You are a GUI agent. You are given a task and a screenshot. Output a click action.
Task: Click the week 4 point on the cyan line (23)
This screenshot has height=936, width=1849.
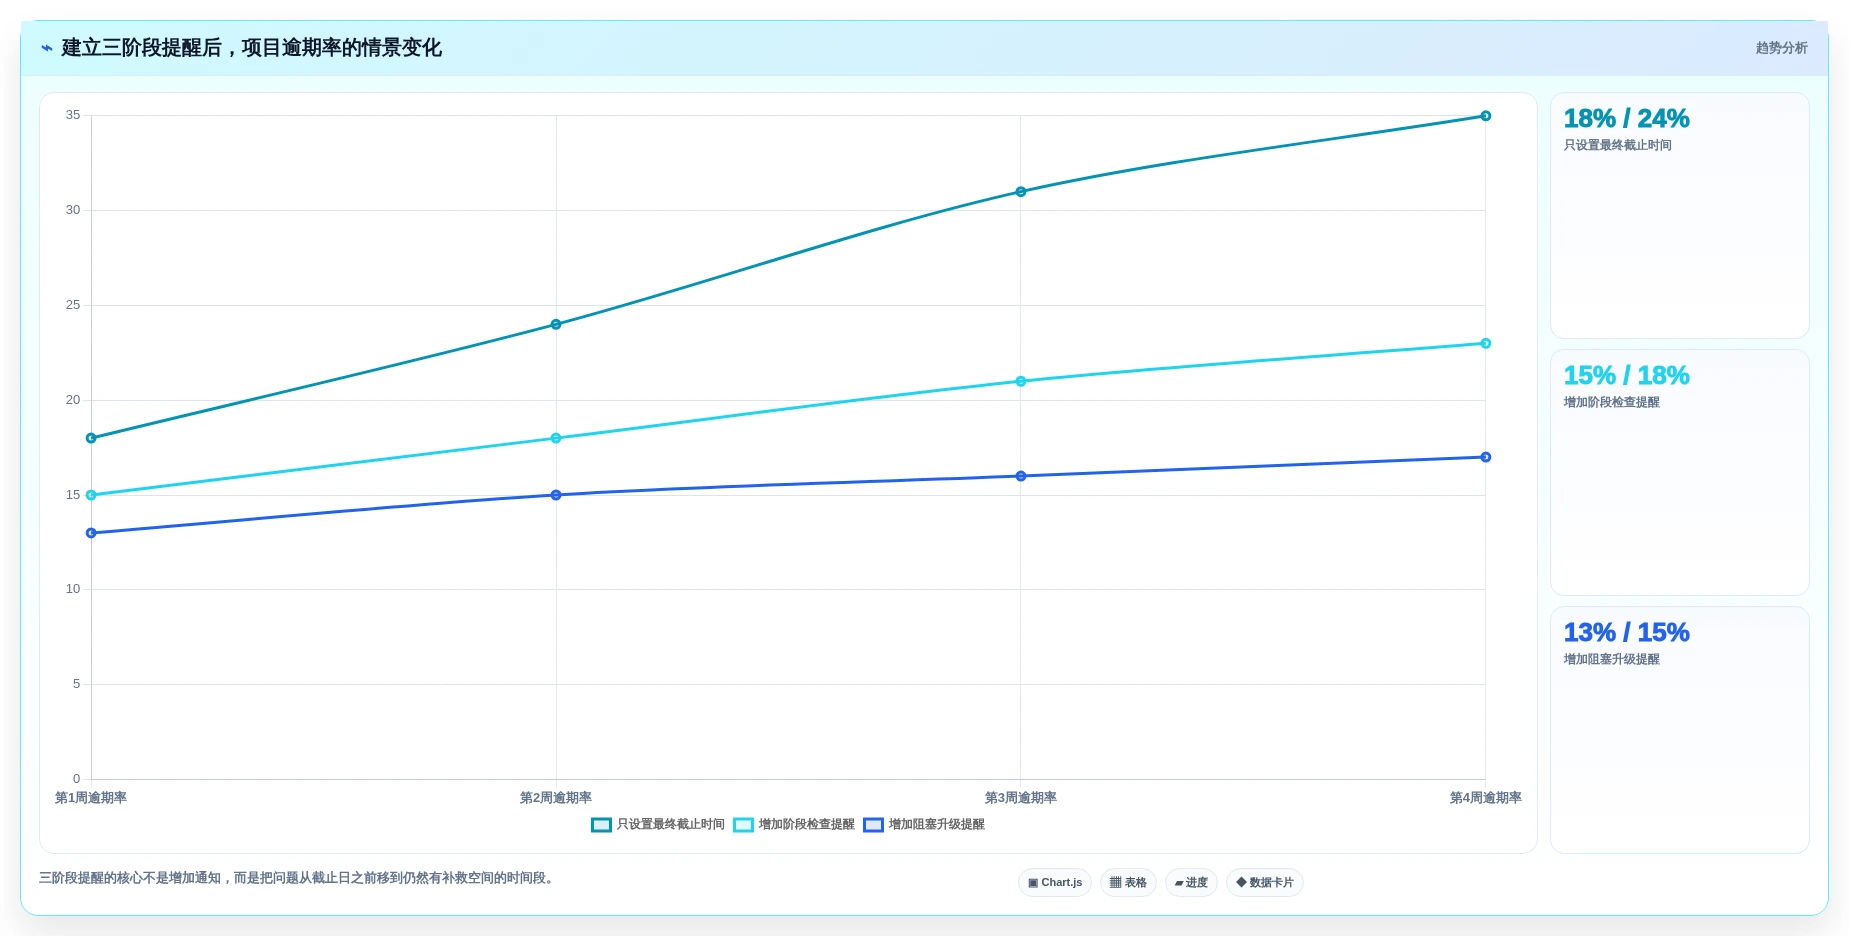click(1485, 343)
